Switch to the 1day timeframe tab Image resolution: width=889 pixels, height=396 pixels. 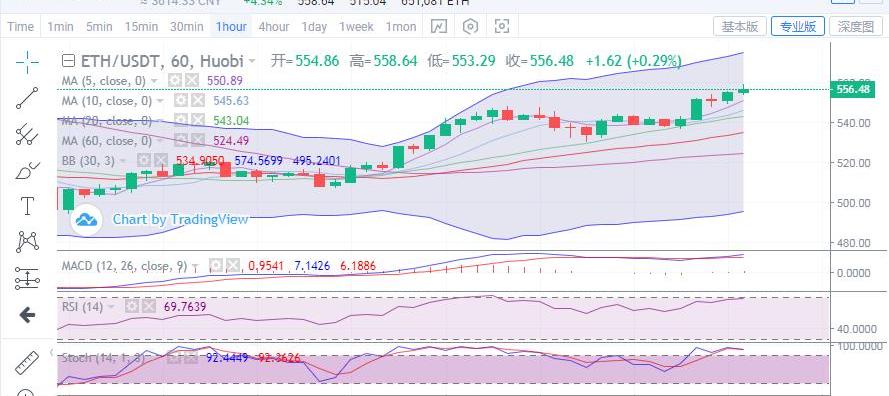click(x=314, y=27)
